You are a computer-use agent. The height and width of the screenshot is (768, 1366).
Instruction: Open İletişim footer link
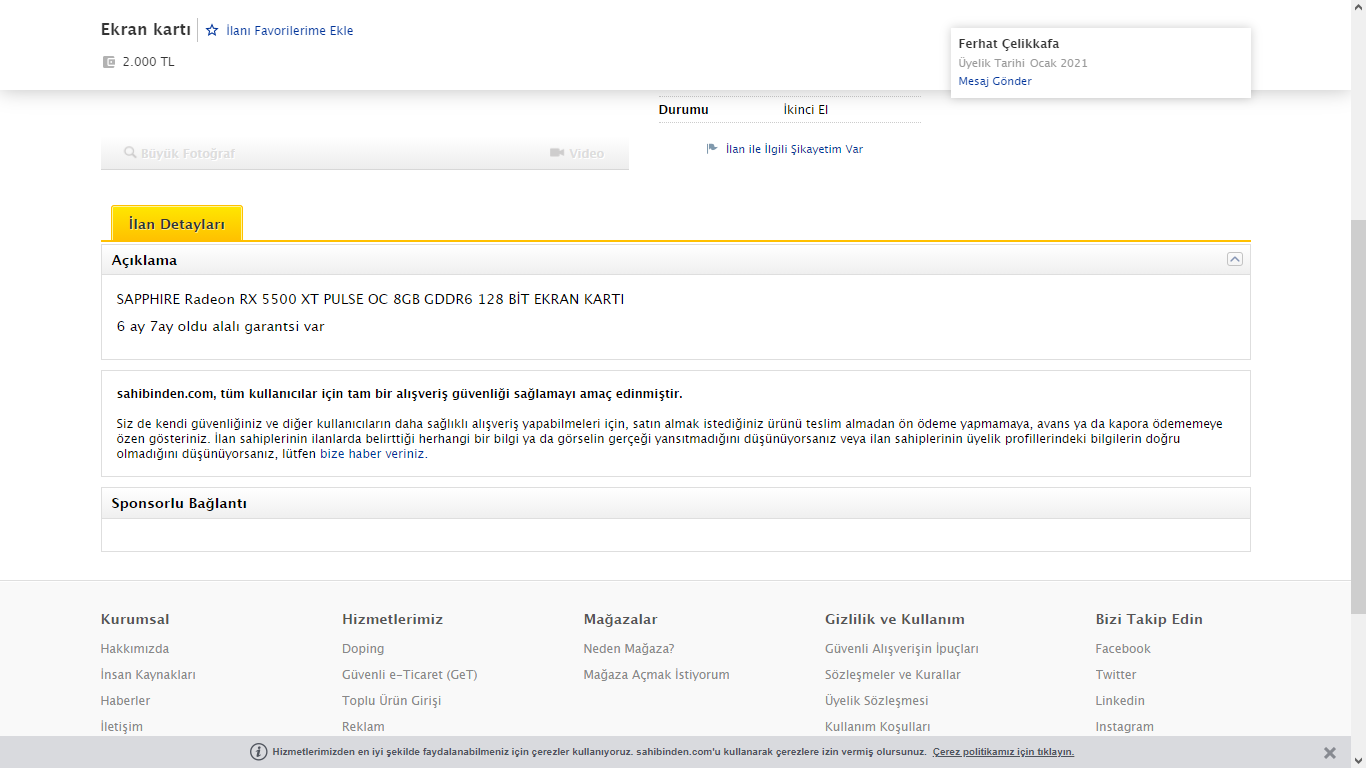(122, 727)
